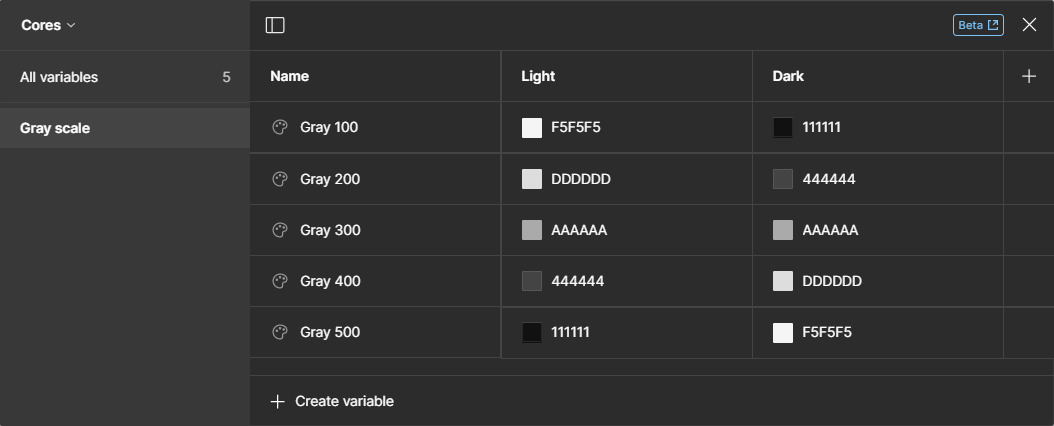The image size is (1054, 426).
Task: Click the Gray 500 palette icon
Action: click(280, 332)
